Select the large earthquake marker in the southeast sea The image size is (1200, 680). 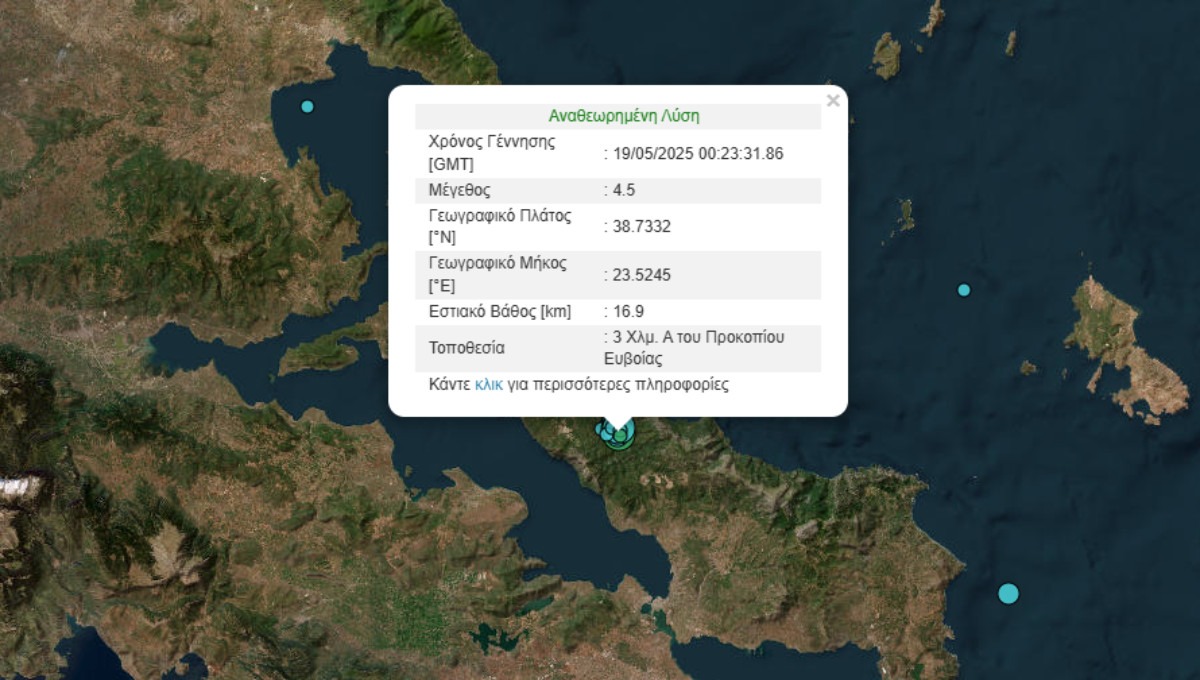click(1008, 593)
